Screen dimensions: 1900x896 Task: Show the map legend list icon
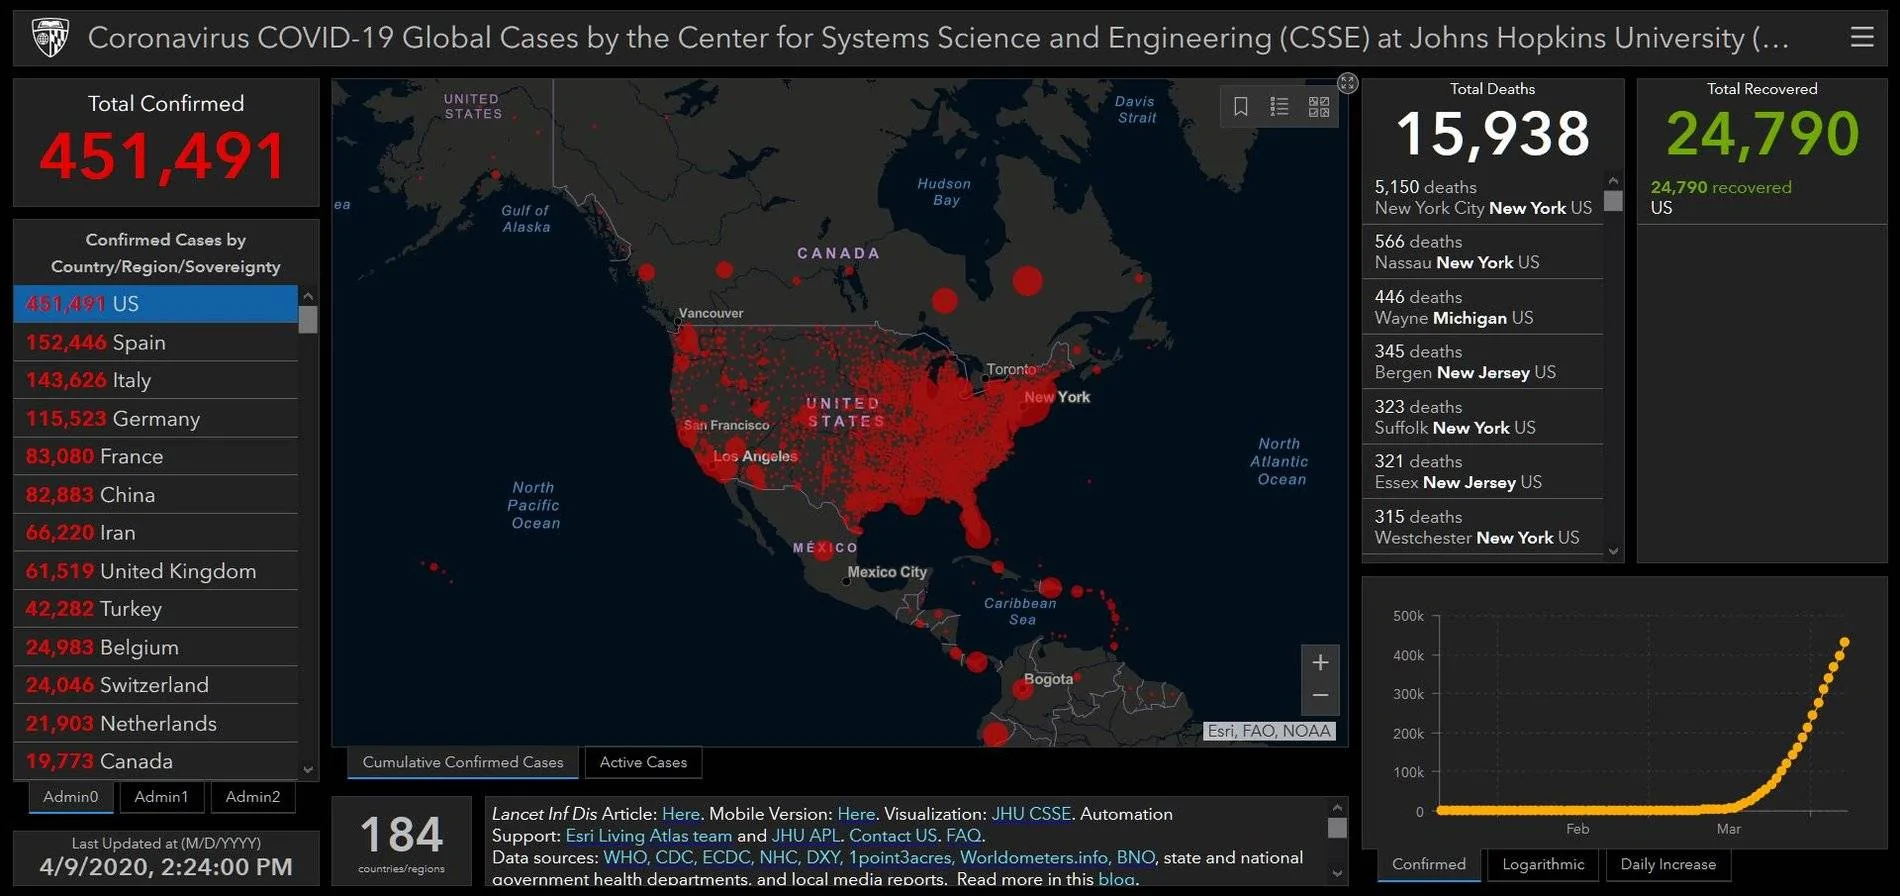point(1279,106)
